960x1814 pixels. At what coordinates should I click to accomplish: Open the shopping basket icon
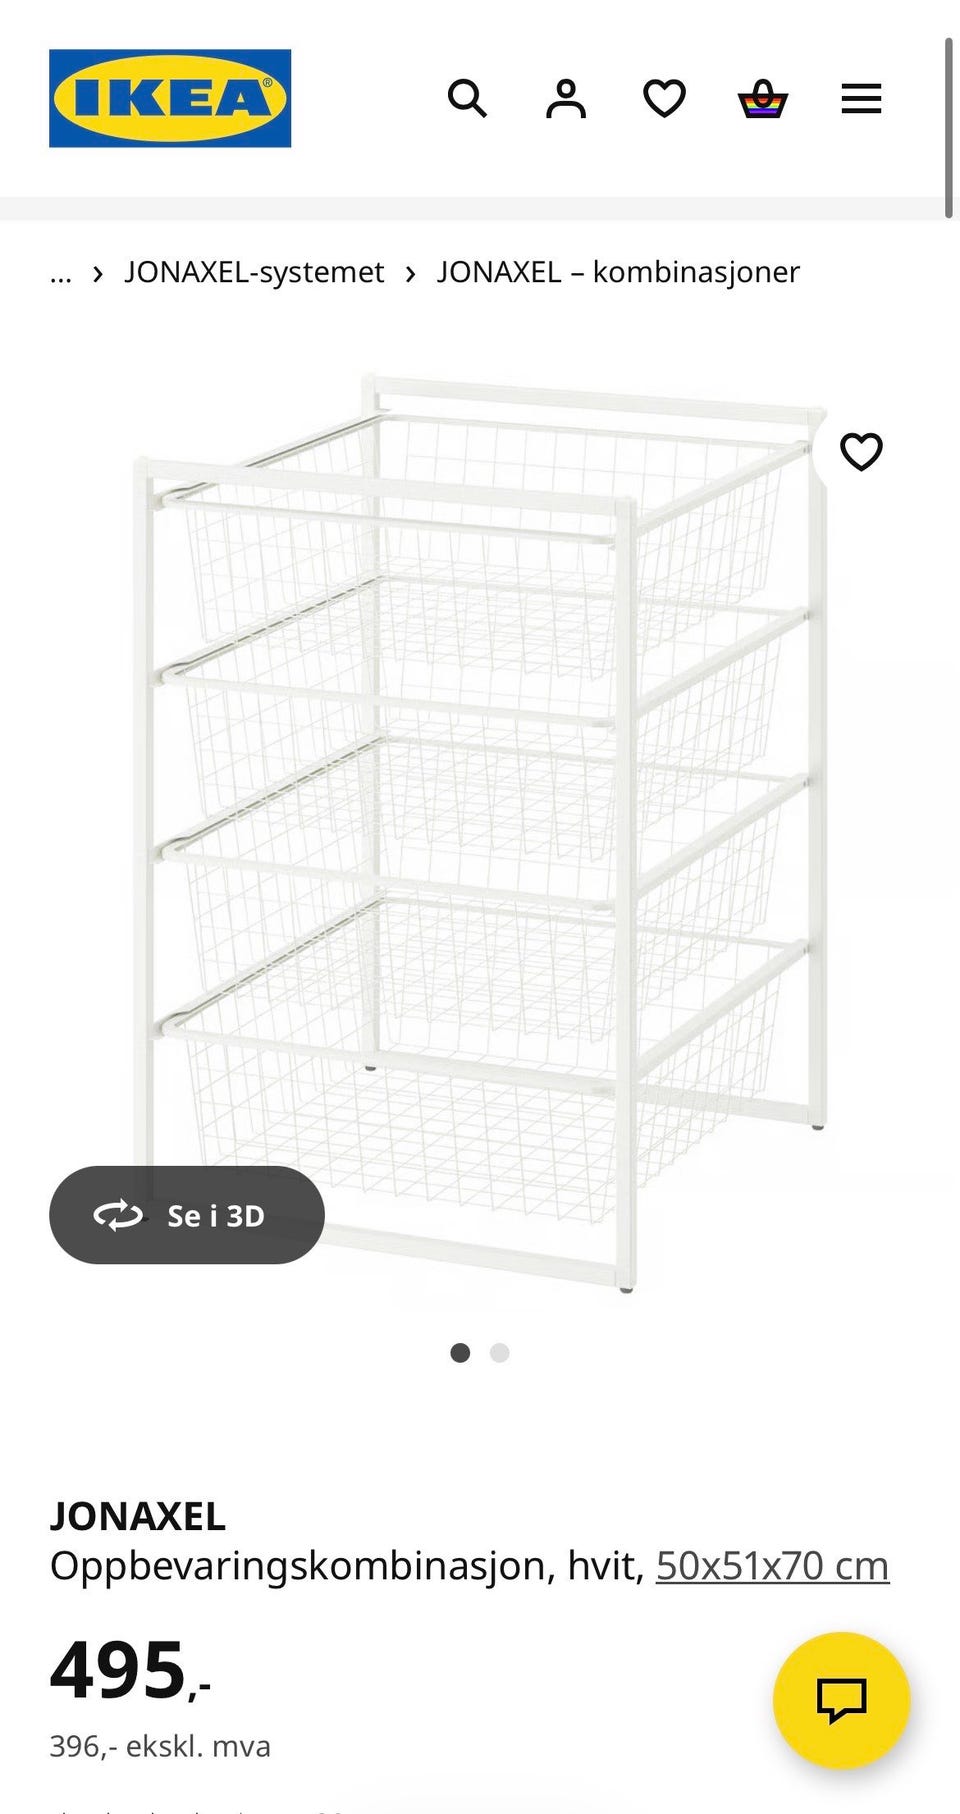763,99
